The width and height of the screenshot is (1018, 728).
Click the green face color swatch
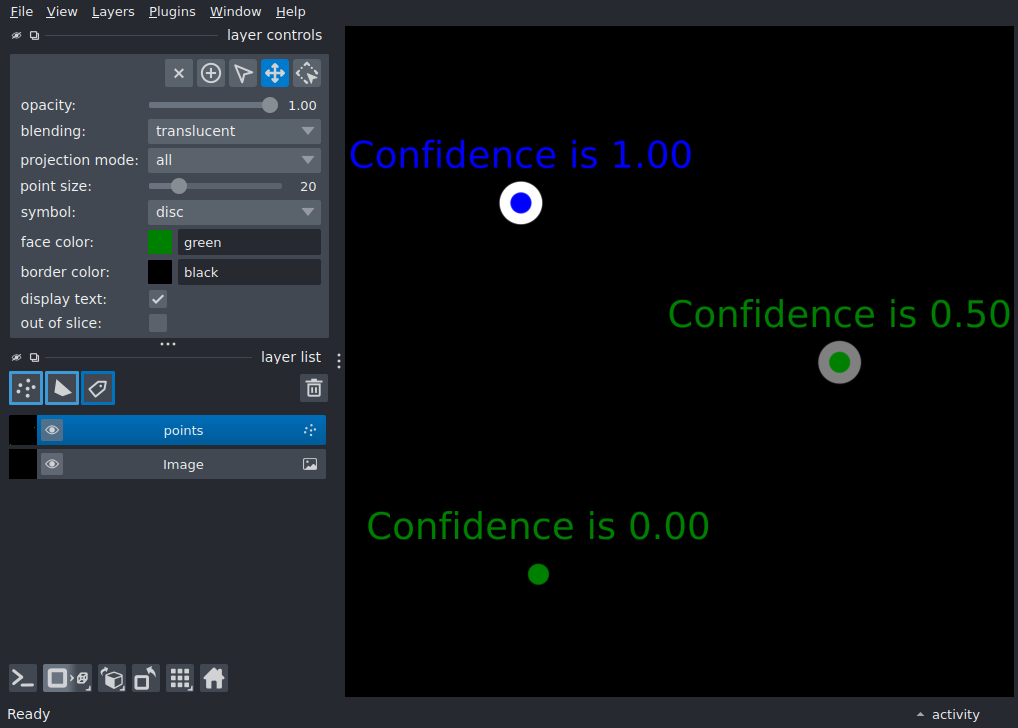160,242
